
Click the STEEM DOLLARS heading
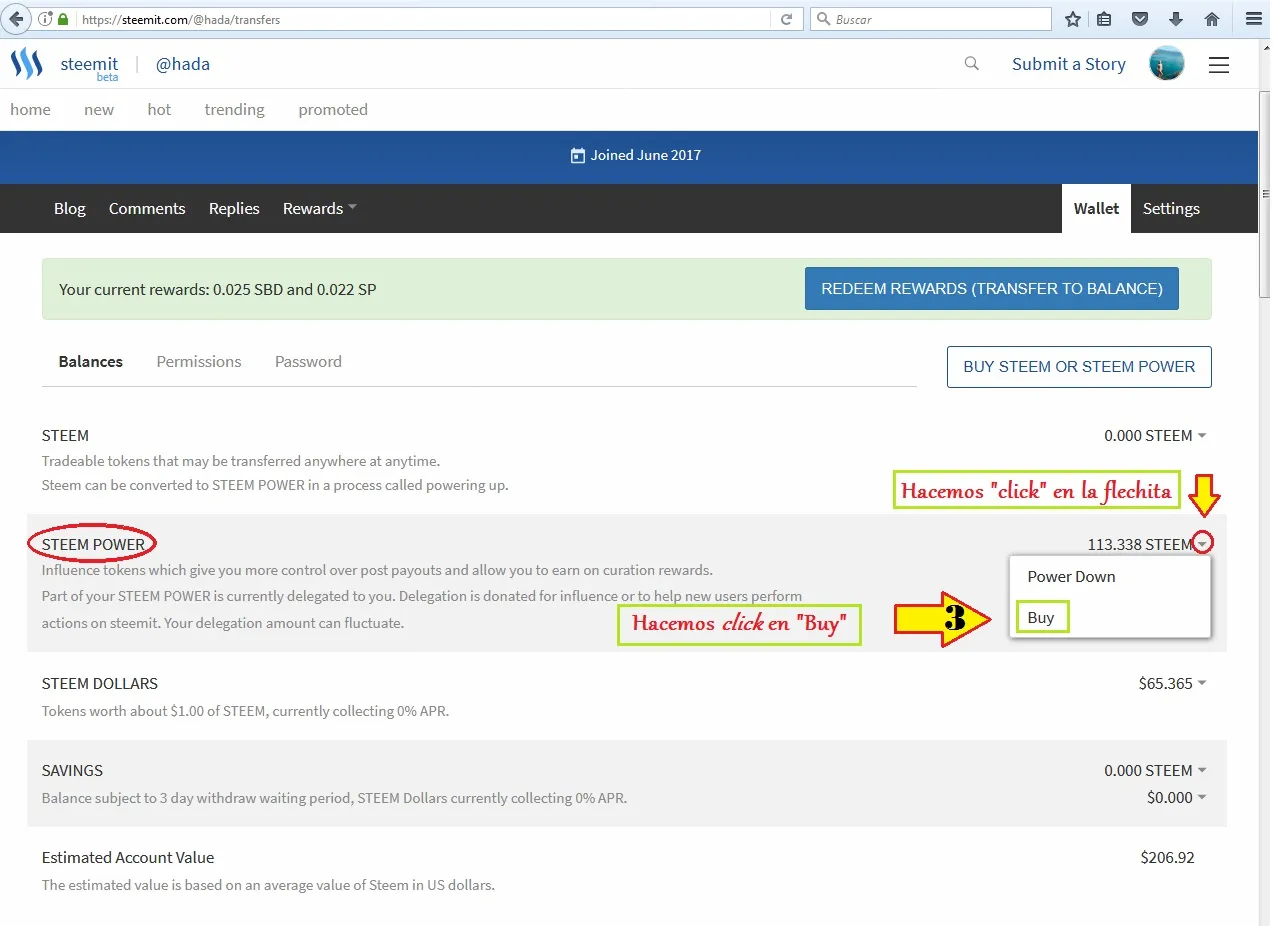[100, 684]
